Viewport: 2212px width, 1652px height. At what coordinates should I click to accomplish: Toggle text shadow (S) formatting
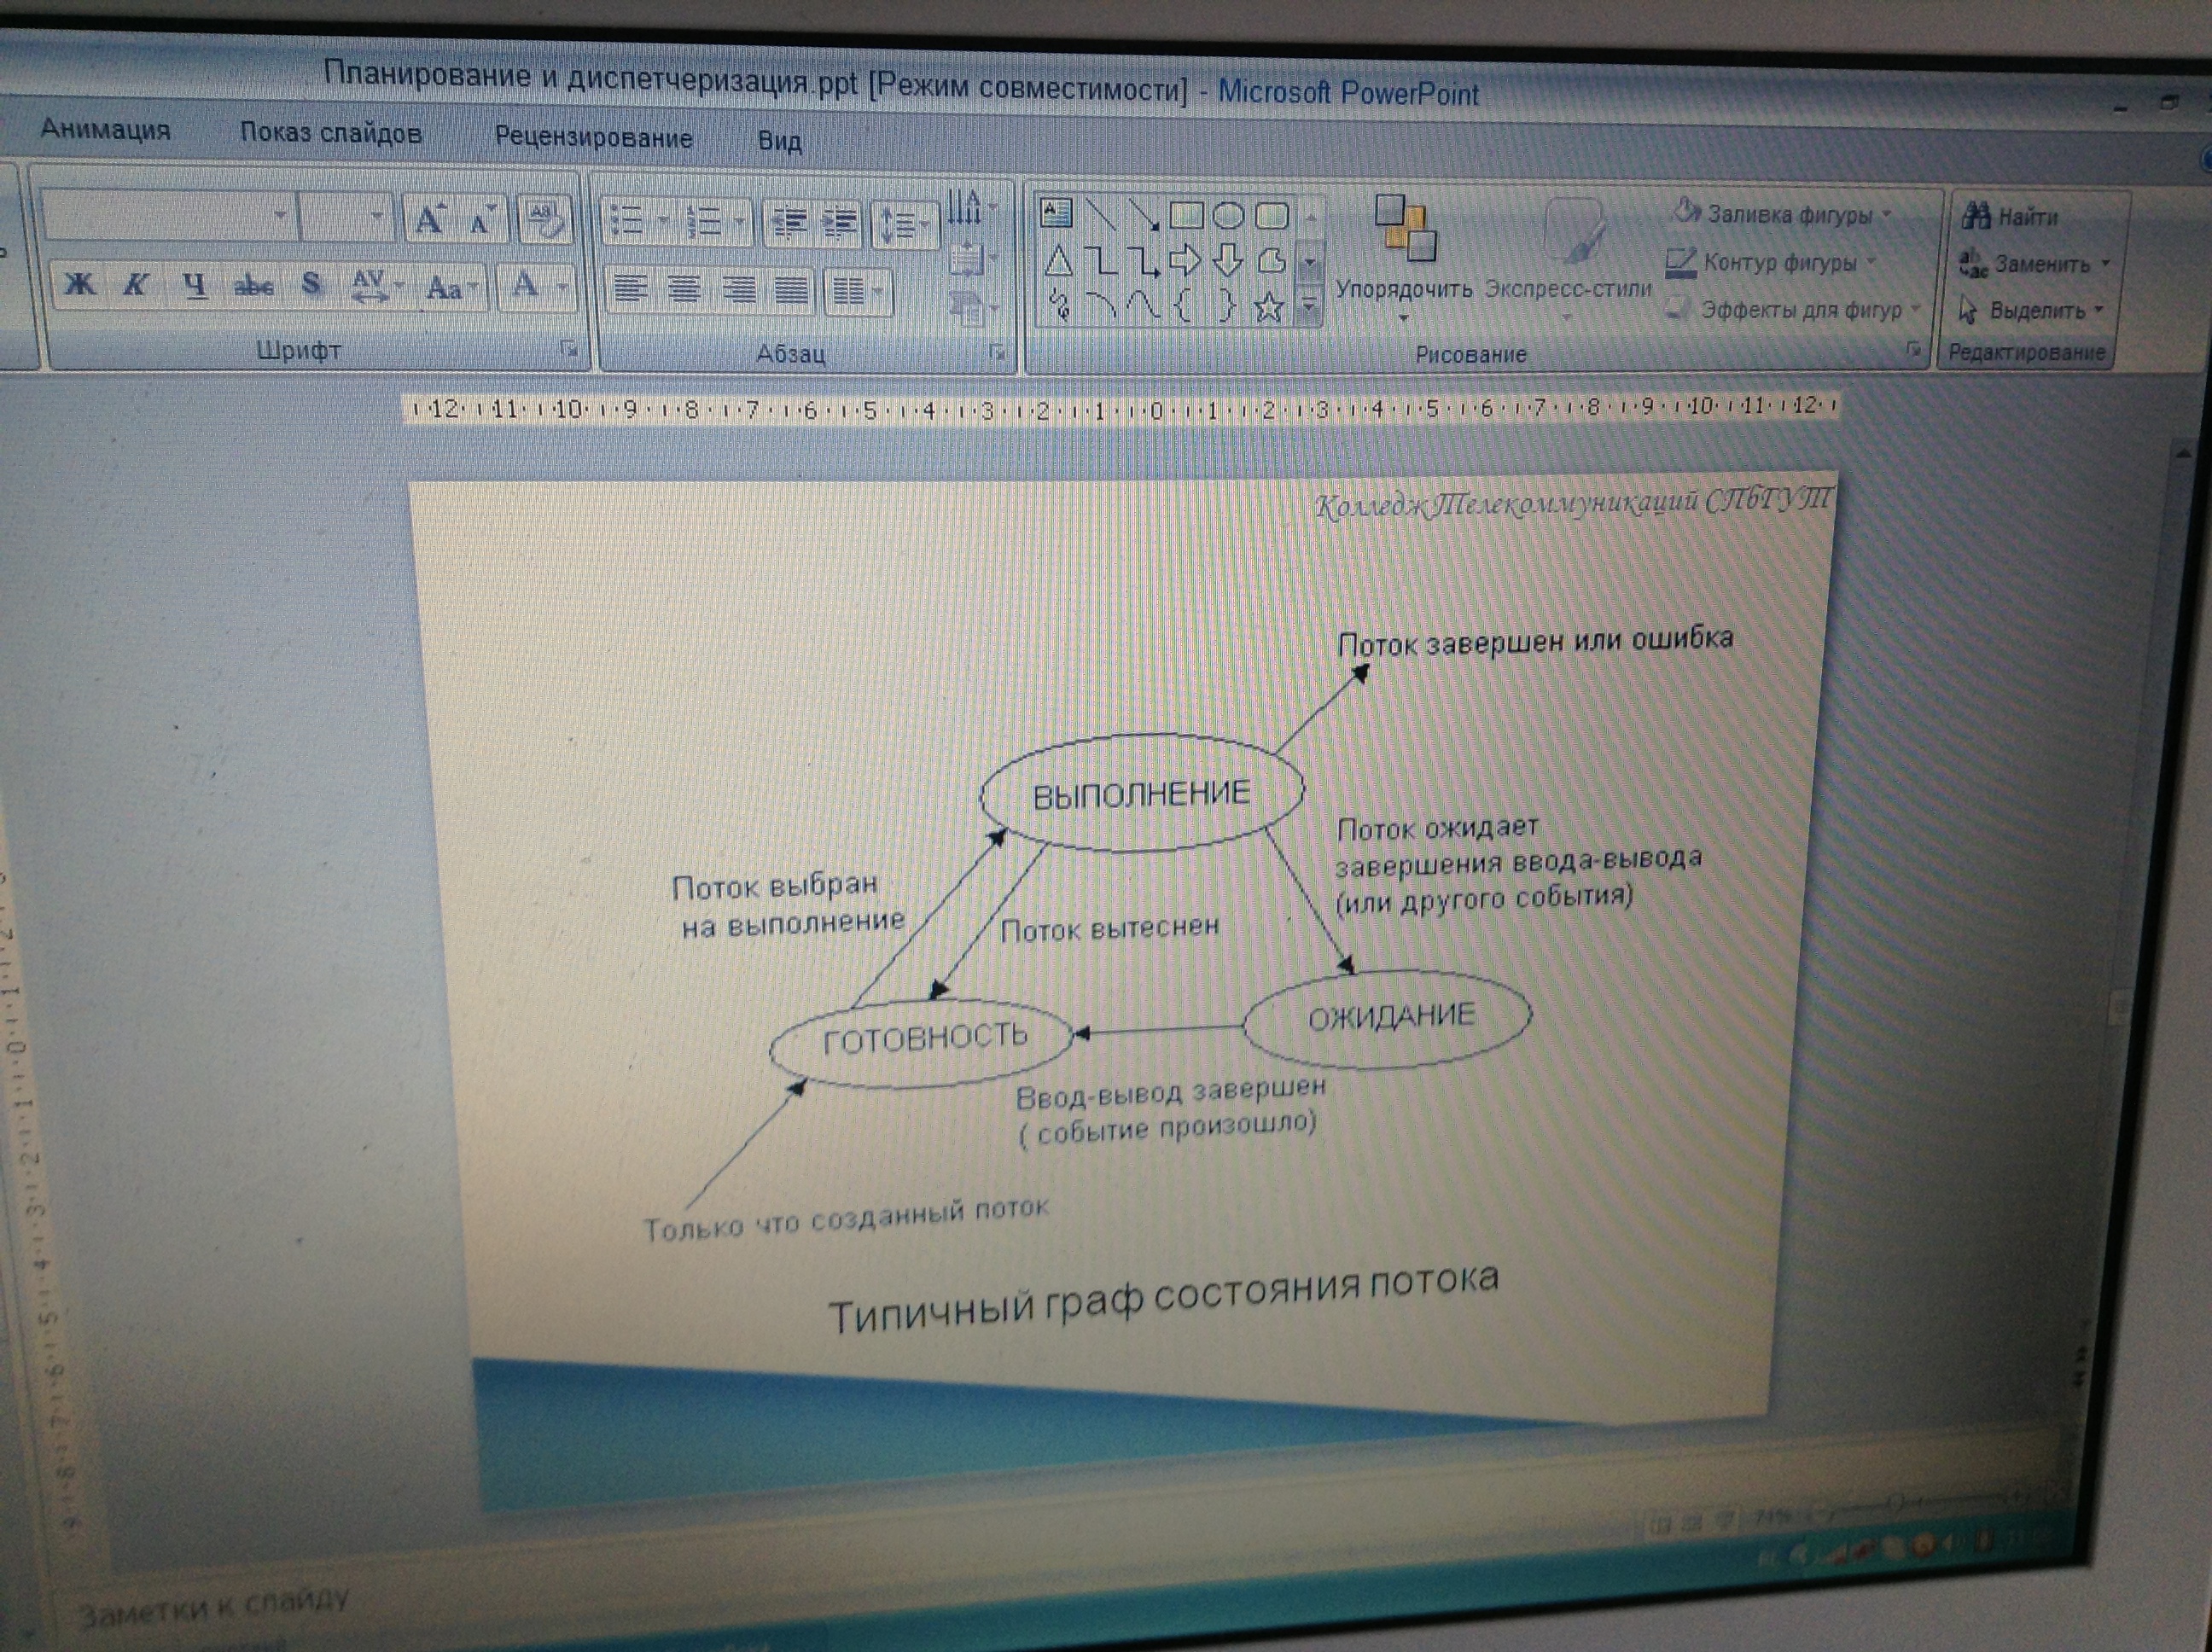(x=311, y=286)
